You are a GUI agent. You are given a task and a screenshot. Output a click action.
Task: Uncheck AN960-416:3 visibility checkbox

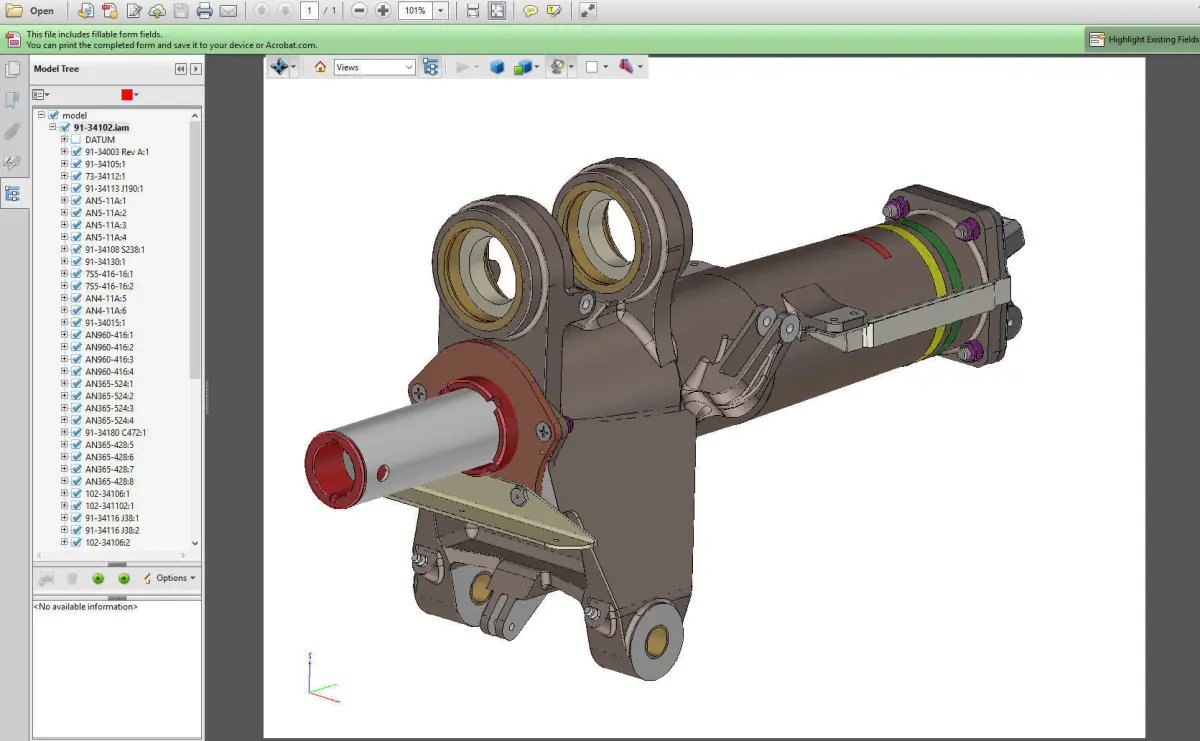[x=76, y=359]
